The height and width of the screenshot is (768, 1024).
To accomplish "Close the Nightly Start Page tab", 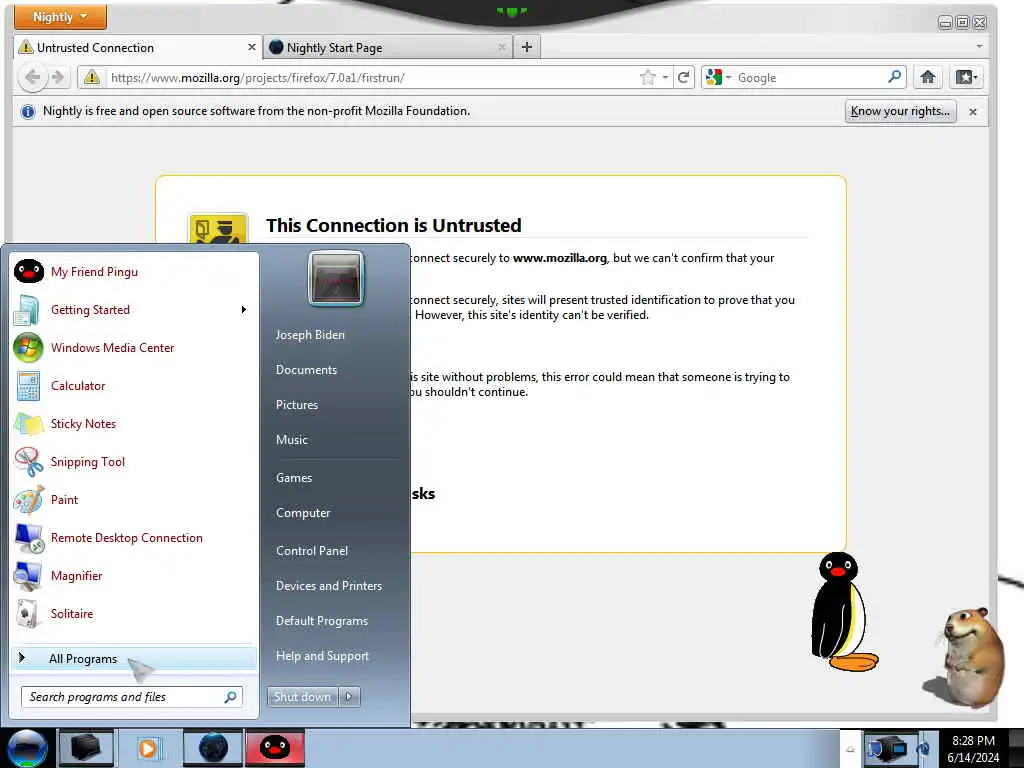I will point(502,47).
